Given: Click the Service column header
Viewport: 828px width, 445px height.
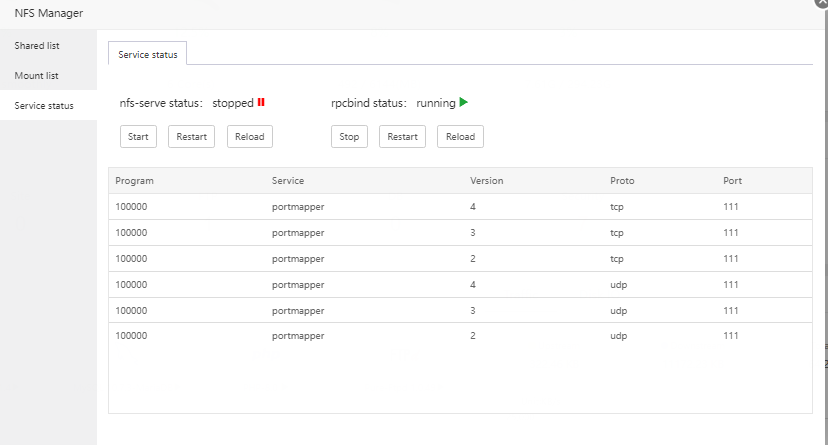Looking at the screenshot, I should click(288, 181).
